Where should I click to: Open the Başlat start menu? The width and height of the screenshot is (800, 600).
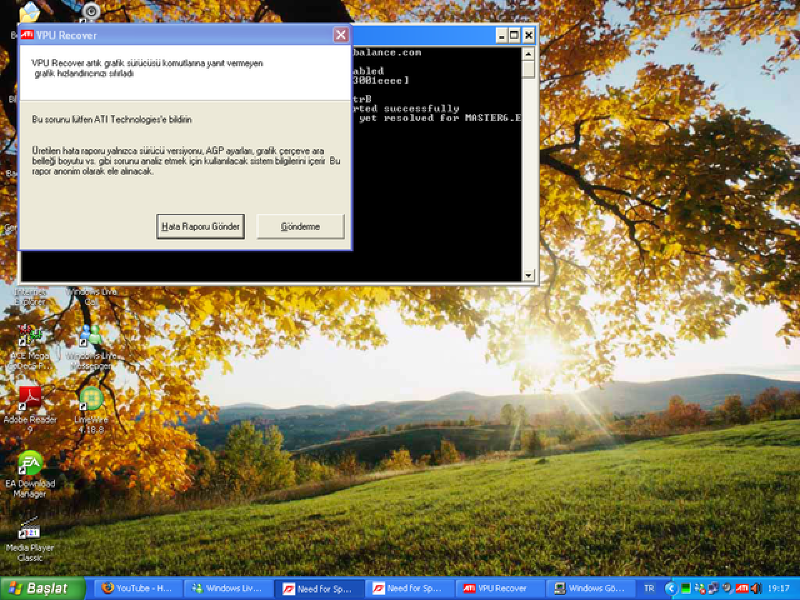(x=42, y=588)
